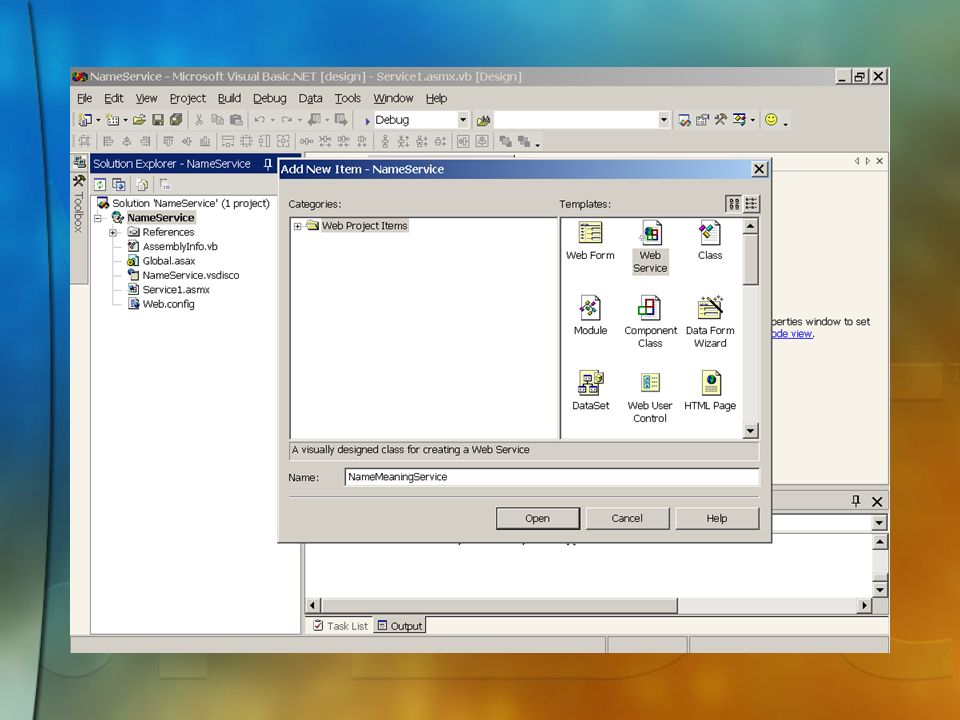Image resolution: width=960 pixels, height=720 pixels.
Task: Open the Edit menu
Action: pos(114,98)
